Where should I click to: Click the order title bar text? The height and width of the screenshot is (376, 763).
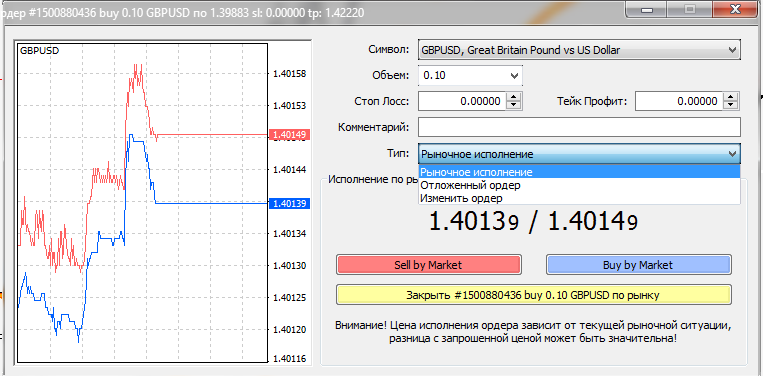pyautogui.click(x=182, y=13)
